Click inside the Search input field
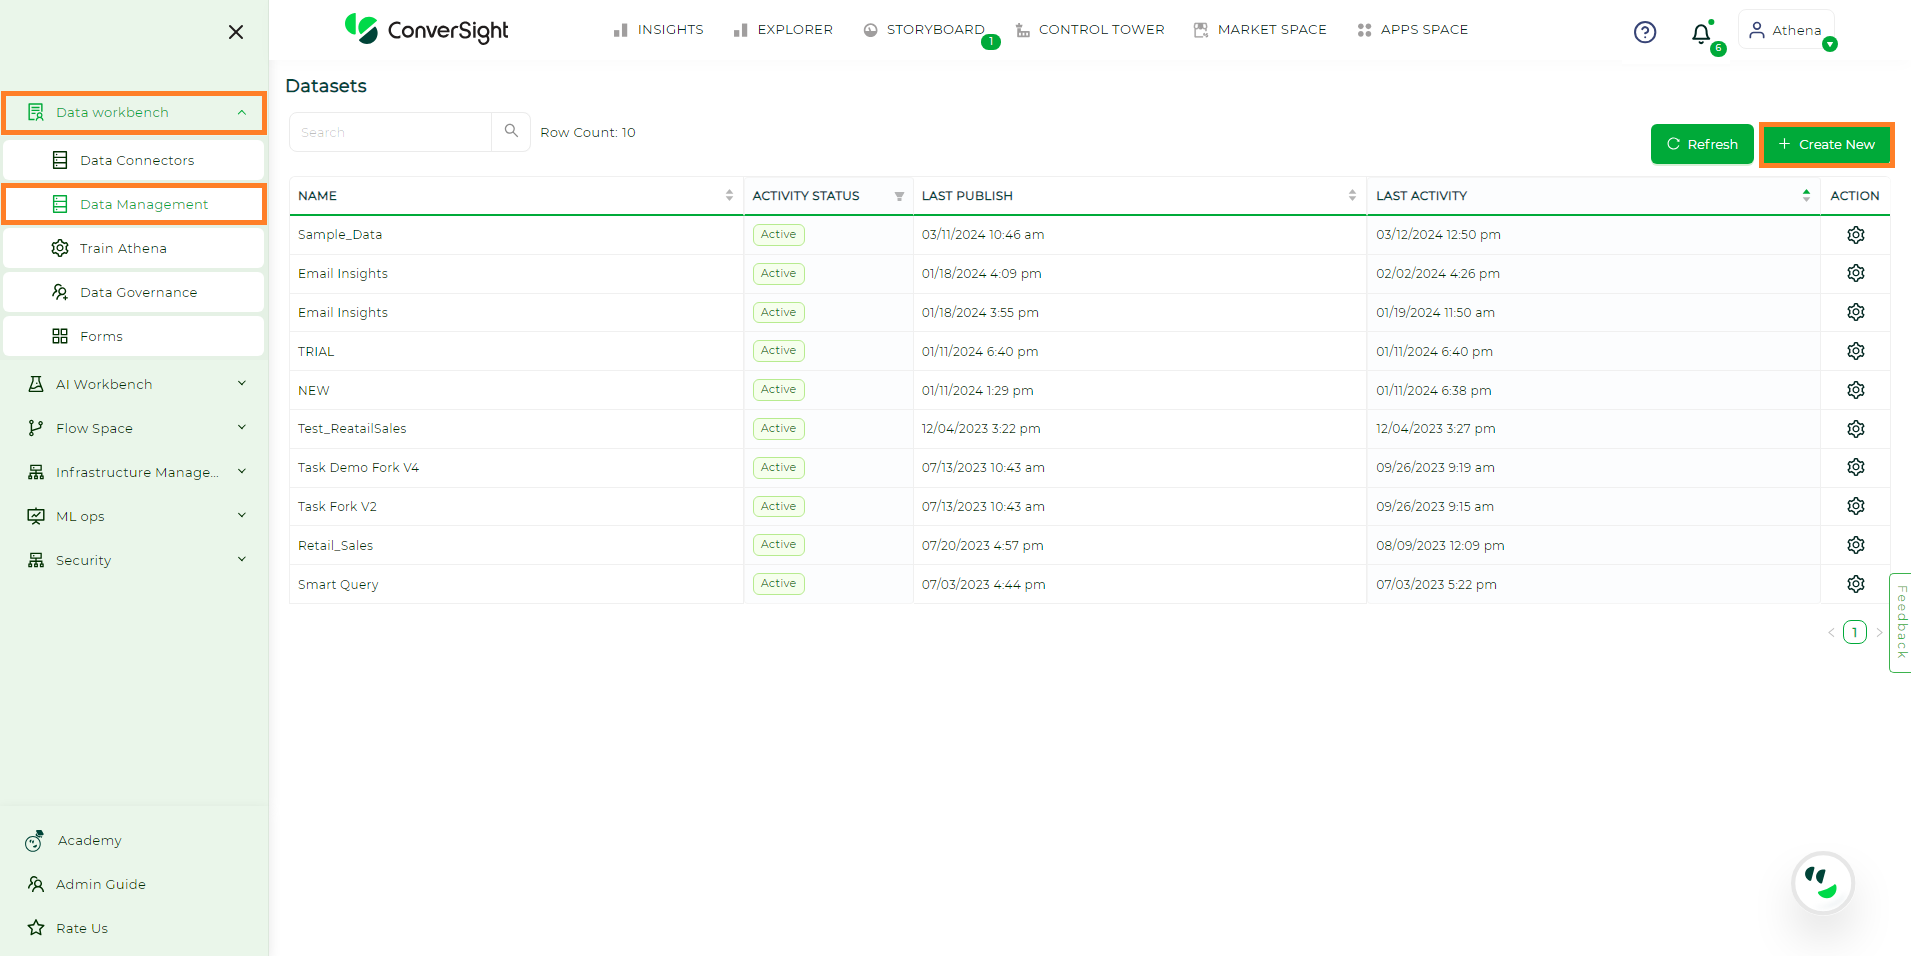 click(390, 131)
